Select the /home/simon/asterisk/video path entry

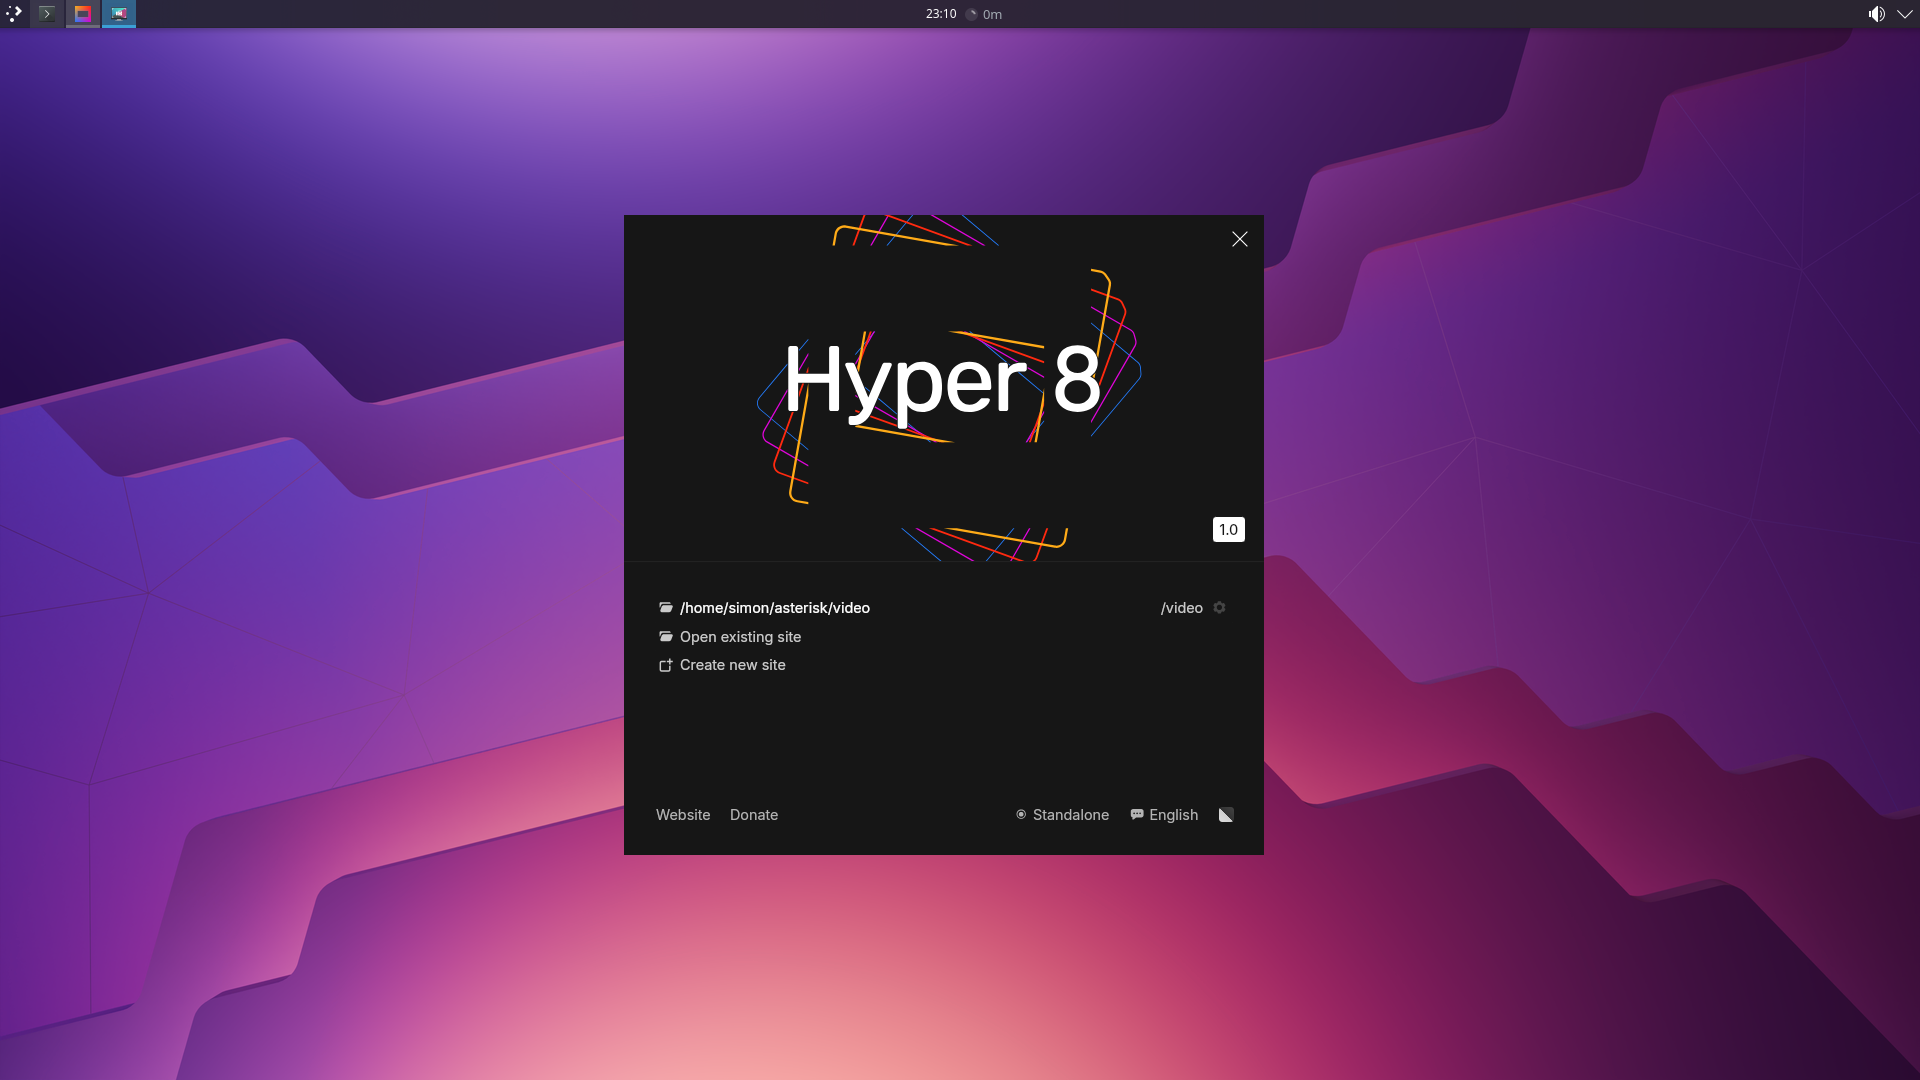tap(775, 607)
